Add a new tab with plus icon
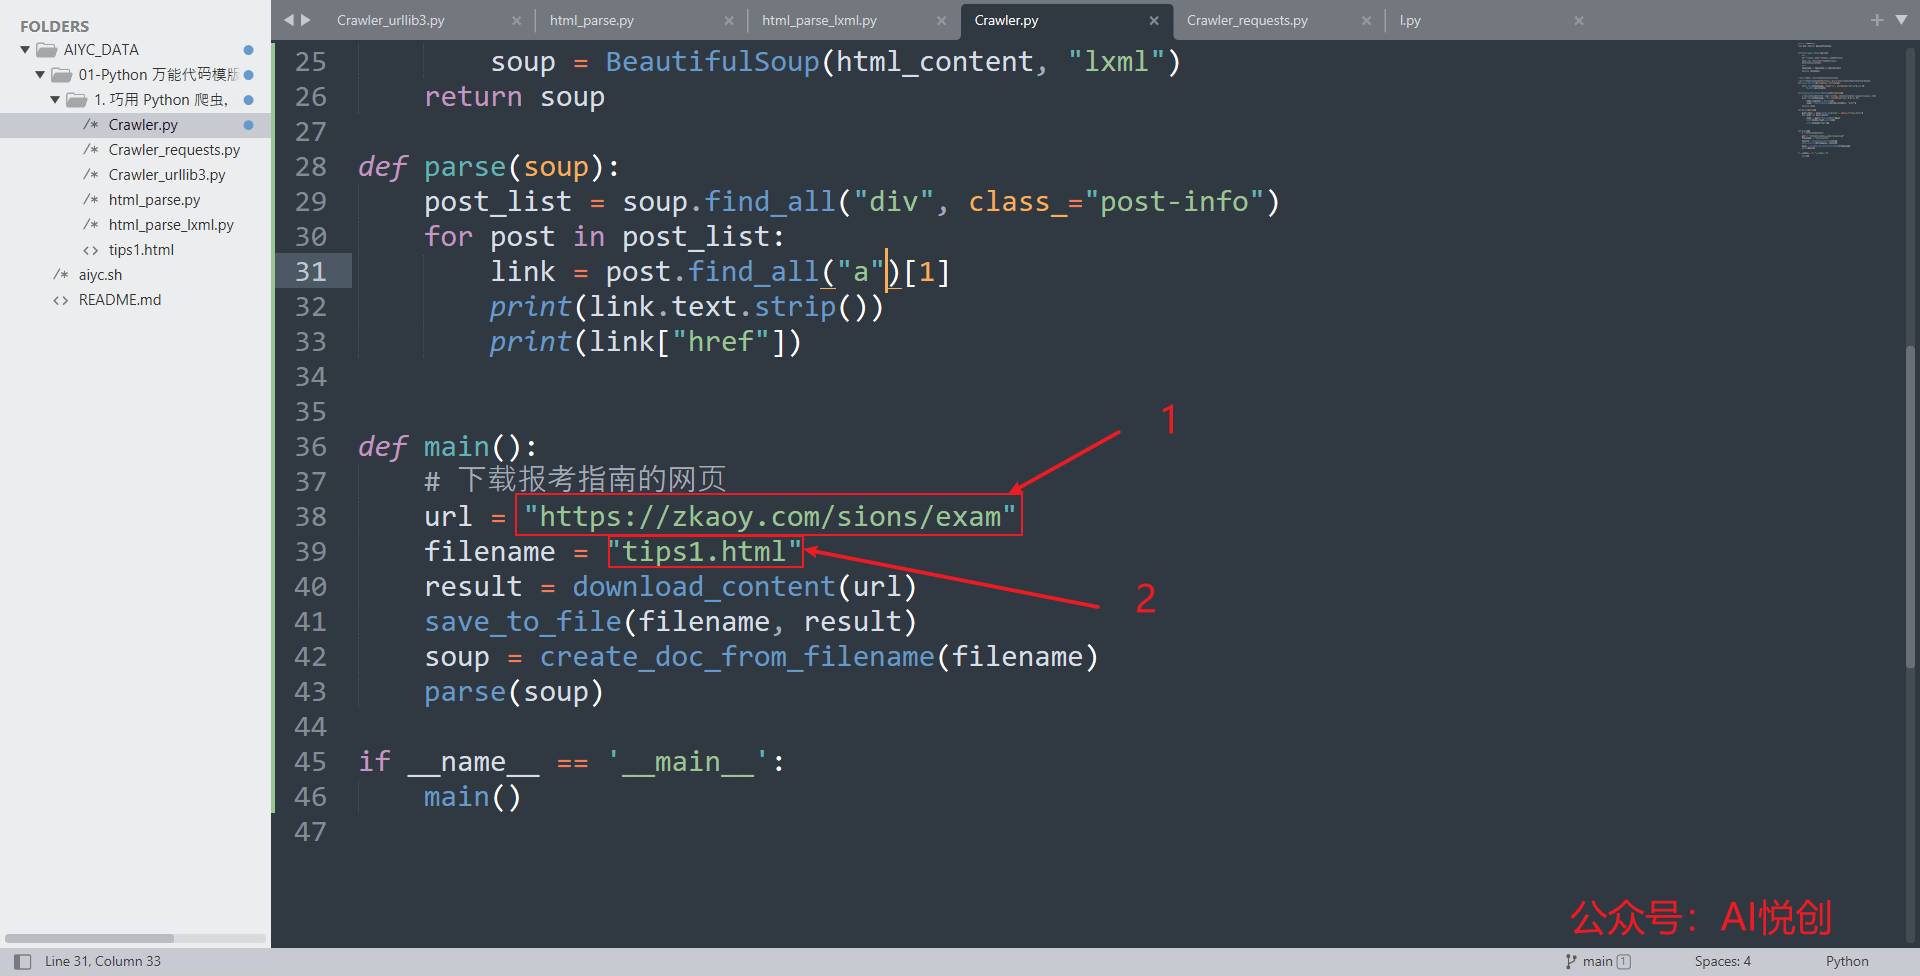Viewport: 1920px width, 976px height. point(1877,20)
